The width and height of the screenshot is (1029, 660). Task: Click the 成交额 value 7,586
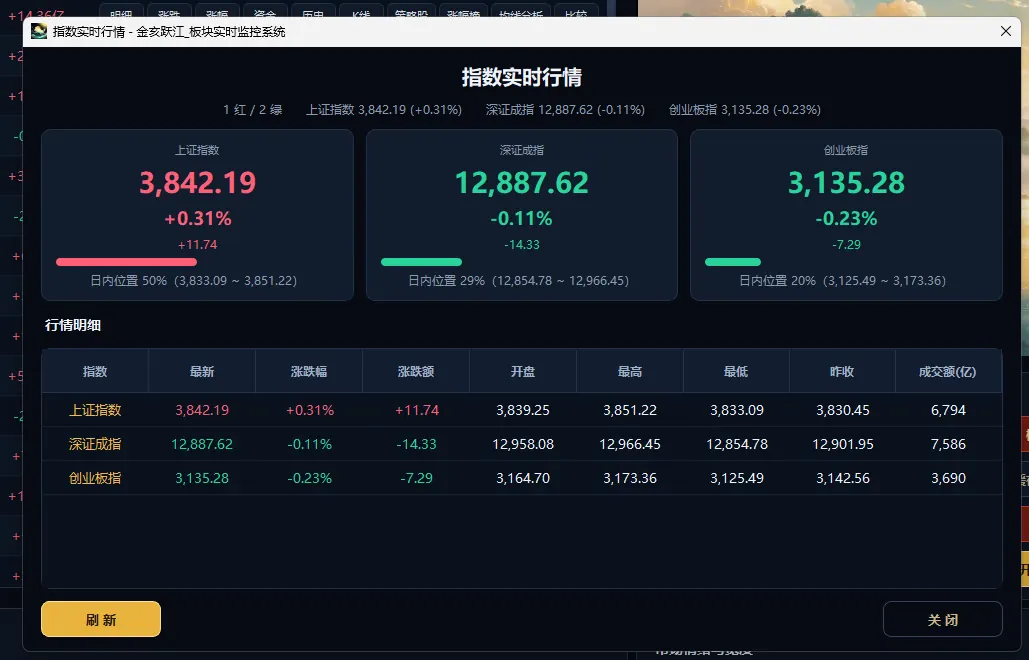948,444
